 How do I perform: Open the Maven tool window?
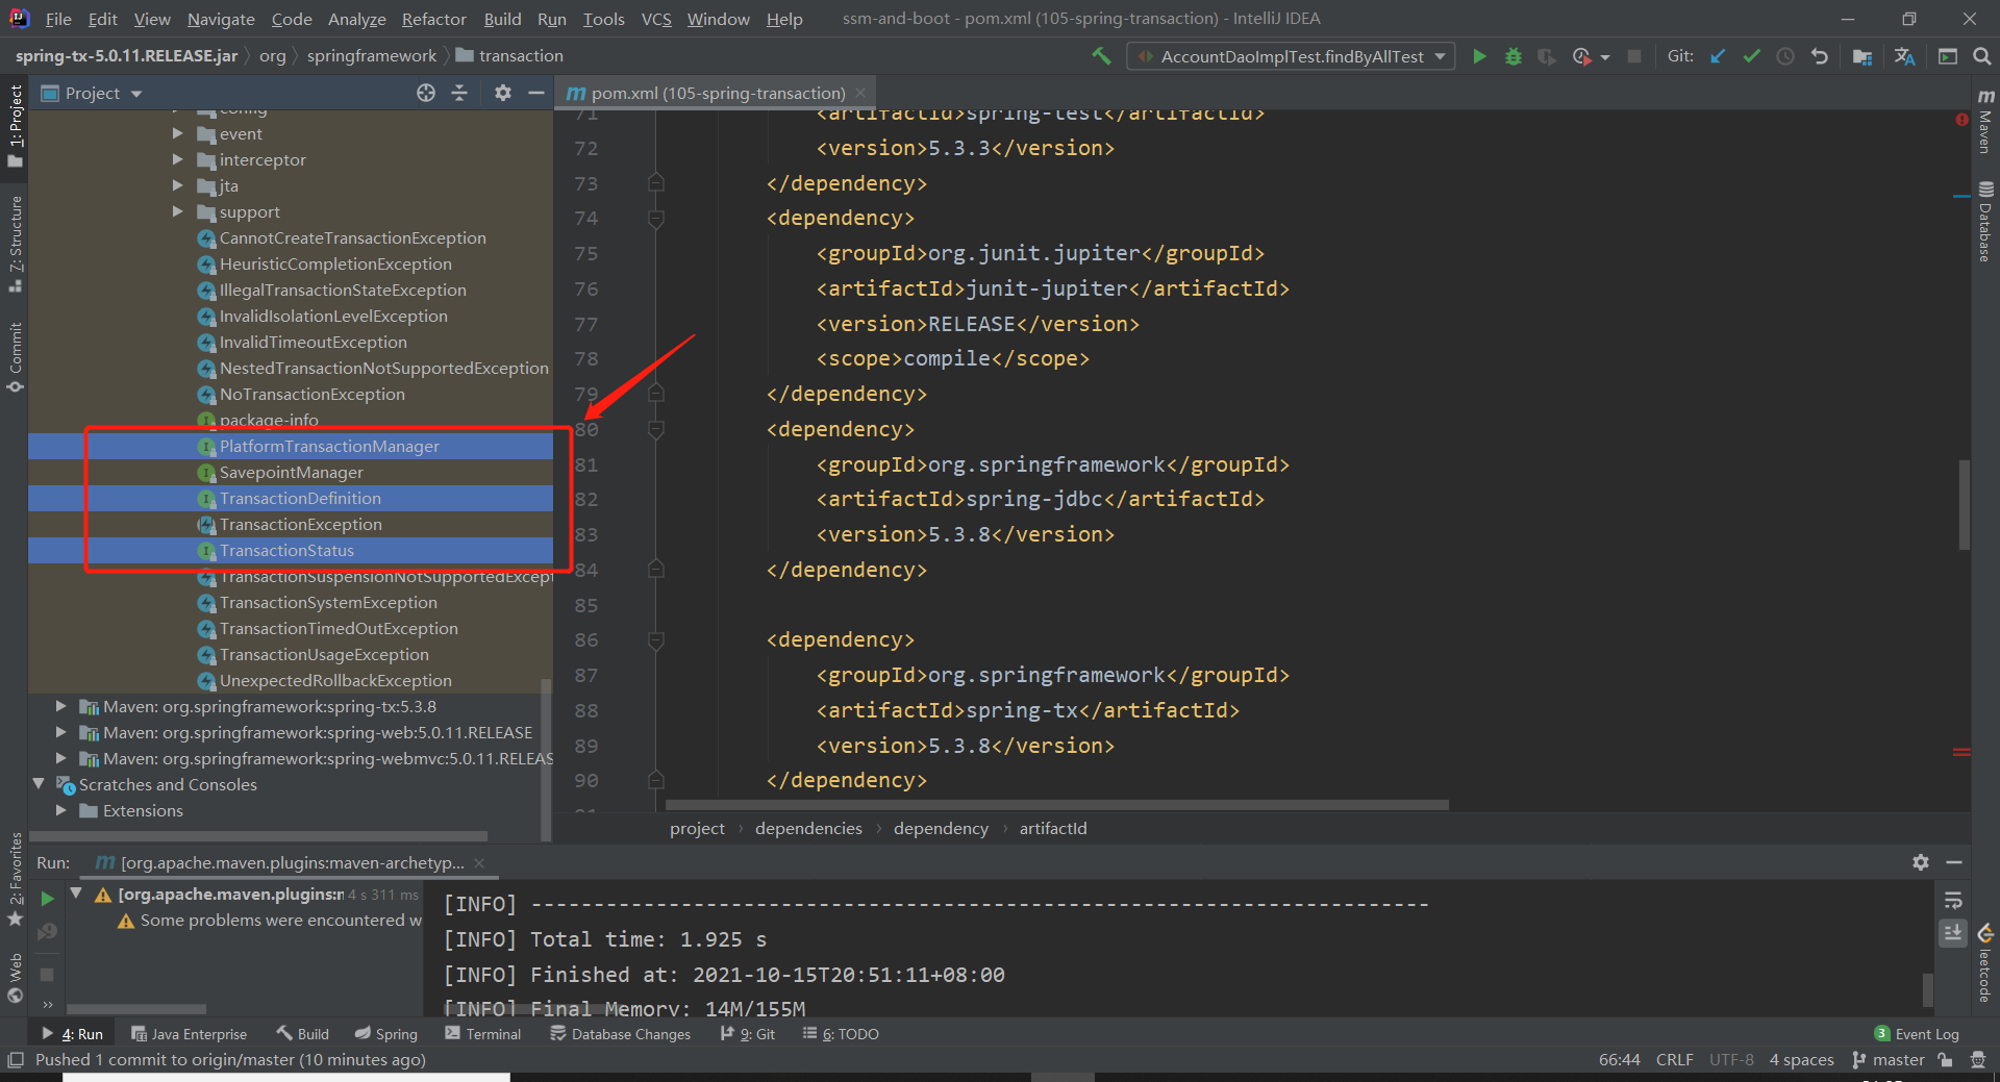click(1986, 120)
